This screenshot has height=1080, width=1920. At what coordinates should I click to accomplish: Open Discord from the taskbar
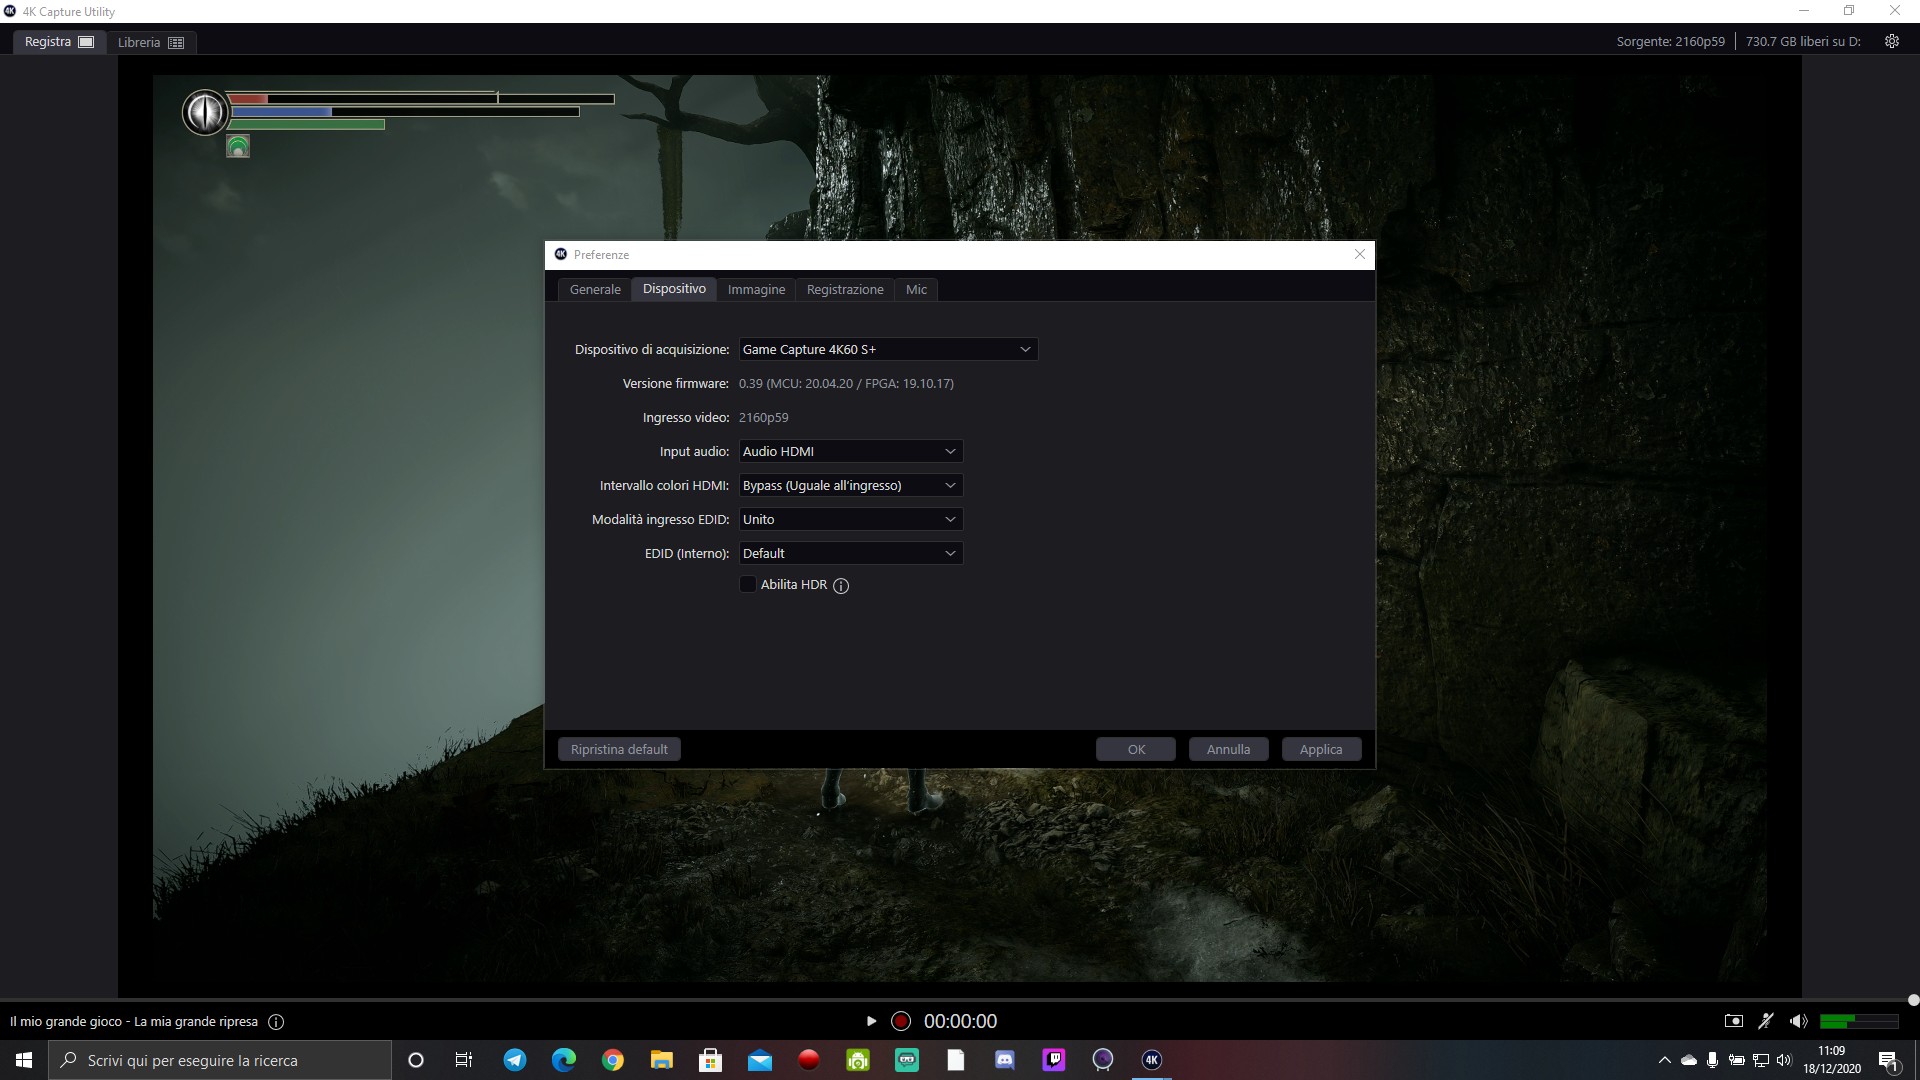coord(1004,1060)
